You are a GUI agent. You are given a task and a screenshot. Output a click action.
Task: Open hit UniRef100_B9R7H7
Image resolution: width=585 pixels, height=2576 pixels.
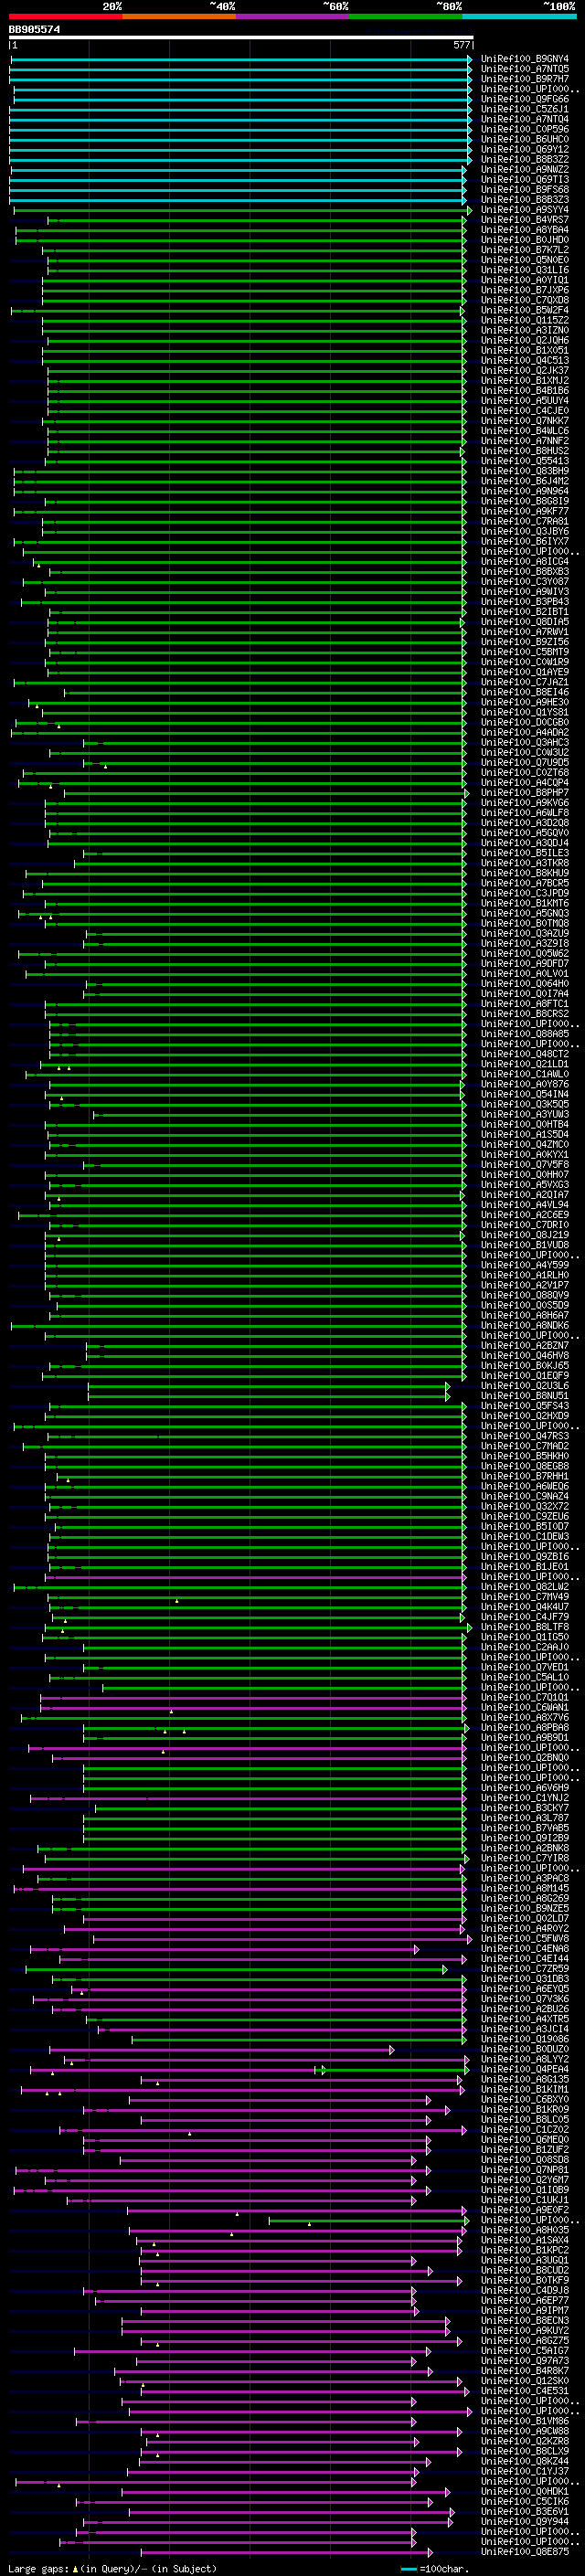[x=524, y=79]
